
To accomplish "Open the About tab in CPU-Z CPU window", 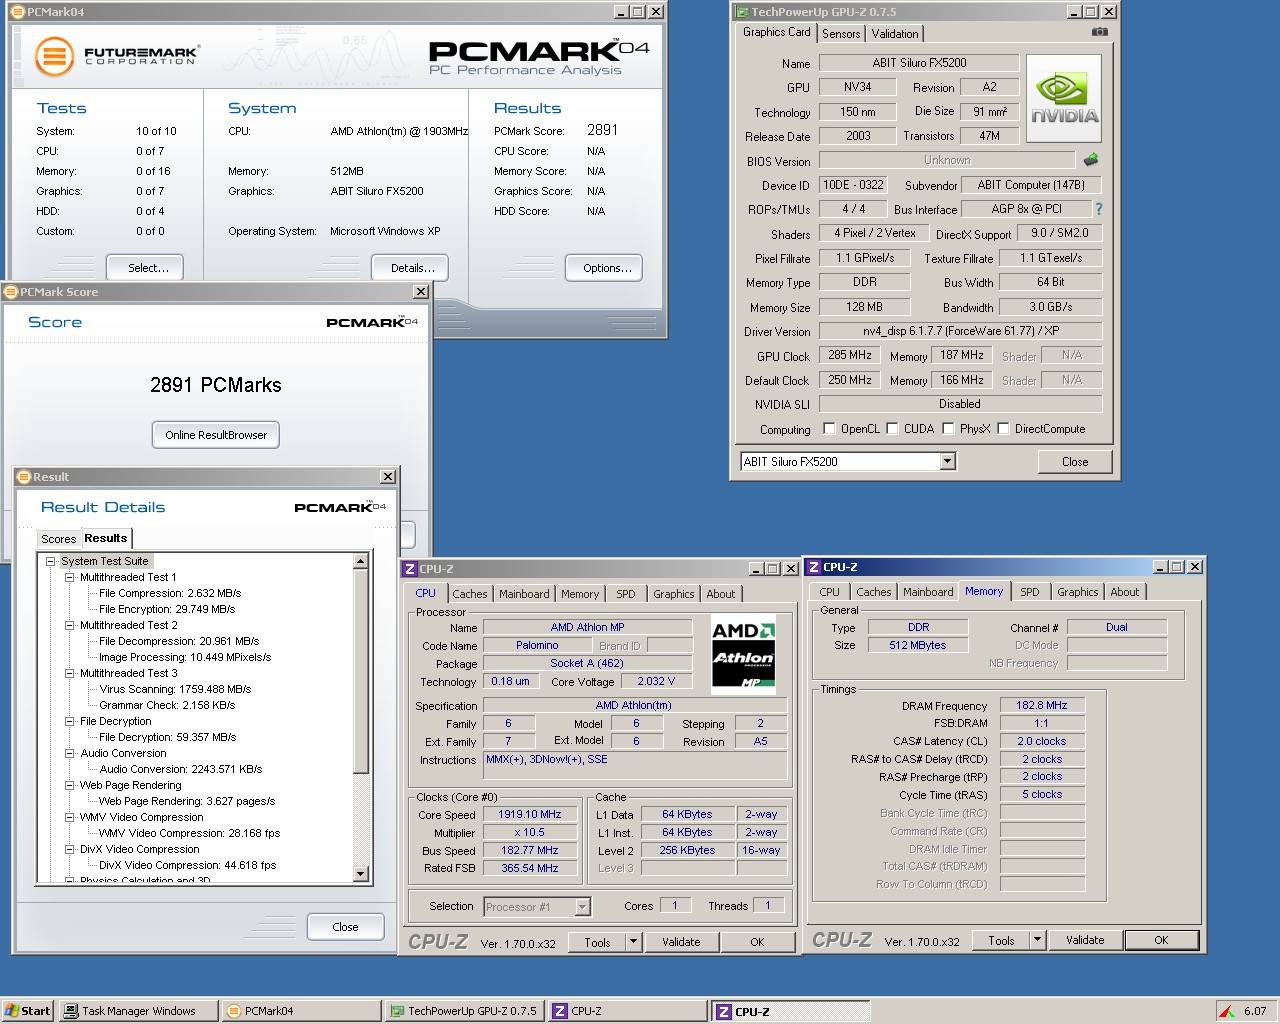I will click(720, 594).
